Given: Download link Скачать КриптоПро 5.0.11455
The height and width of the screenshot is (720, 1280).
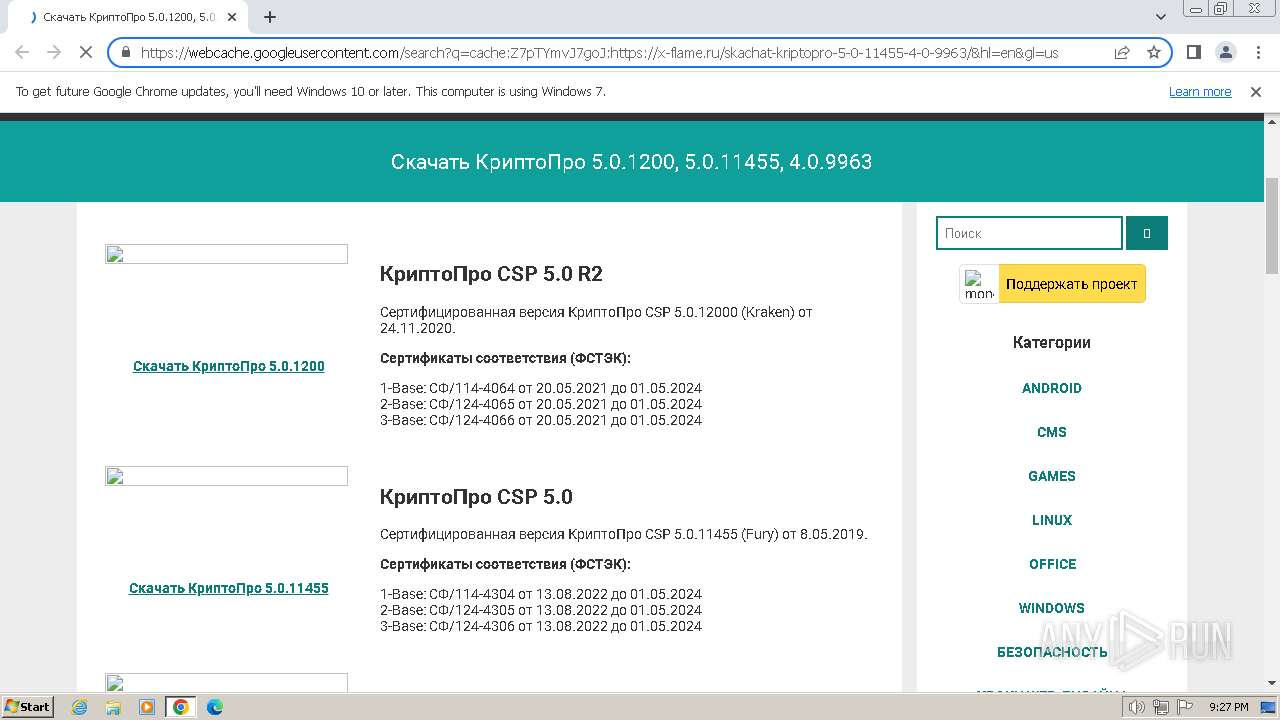Looking at the screenshot, I should (229, 588).
